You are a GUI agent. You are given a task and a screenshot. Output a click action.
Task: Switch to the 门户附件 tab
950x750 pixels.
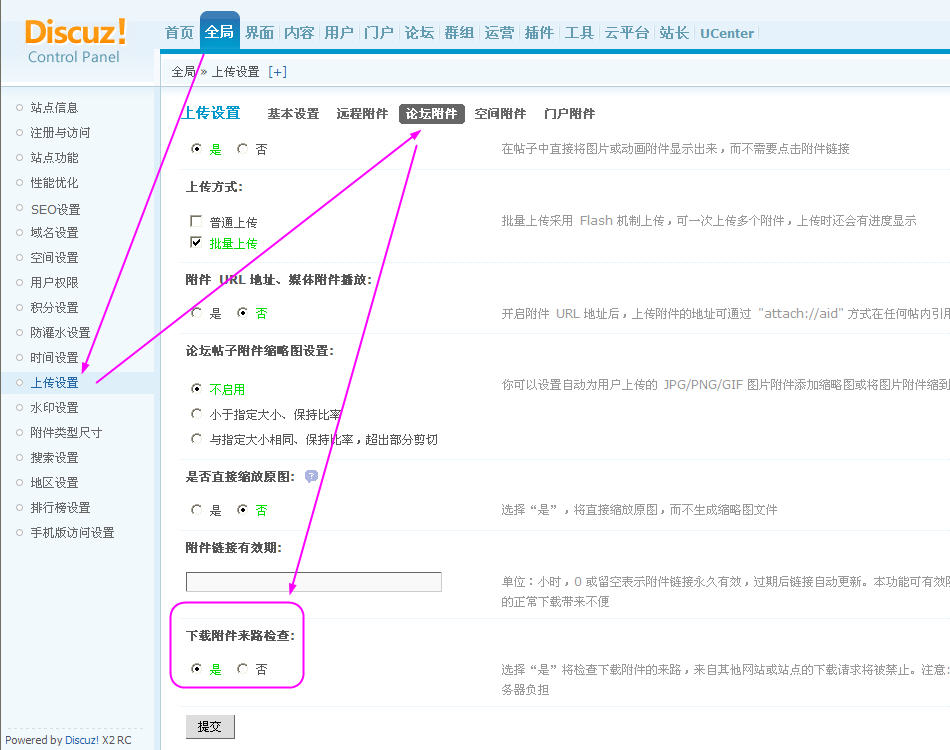570,114
